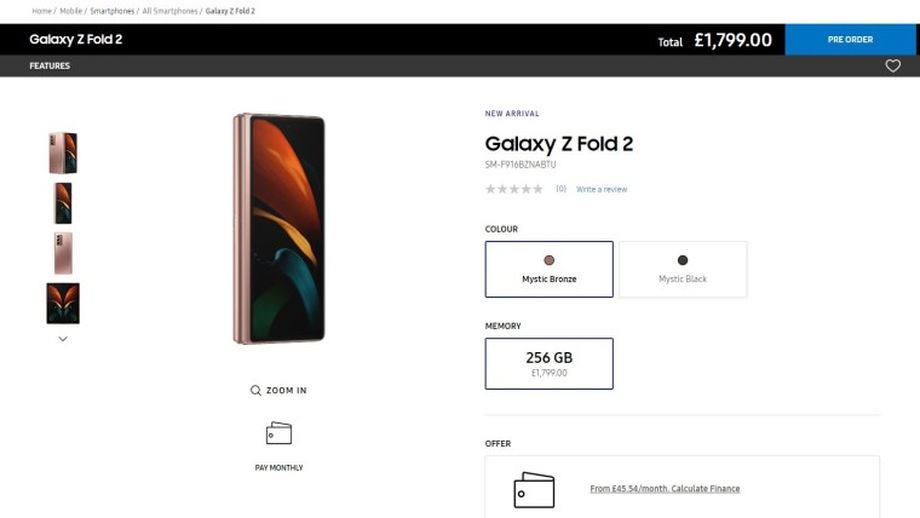Viewport: 920px width, 518px height.
Task: Click the Mystic Bronze colour dot
Action: [549, 260]
